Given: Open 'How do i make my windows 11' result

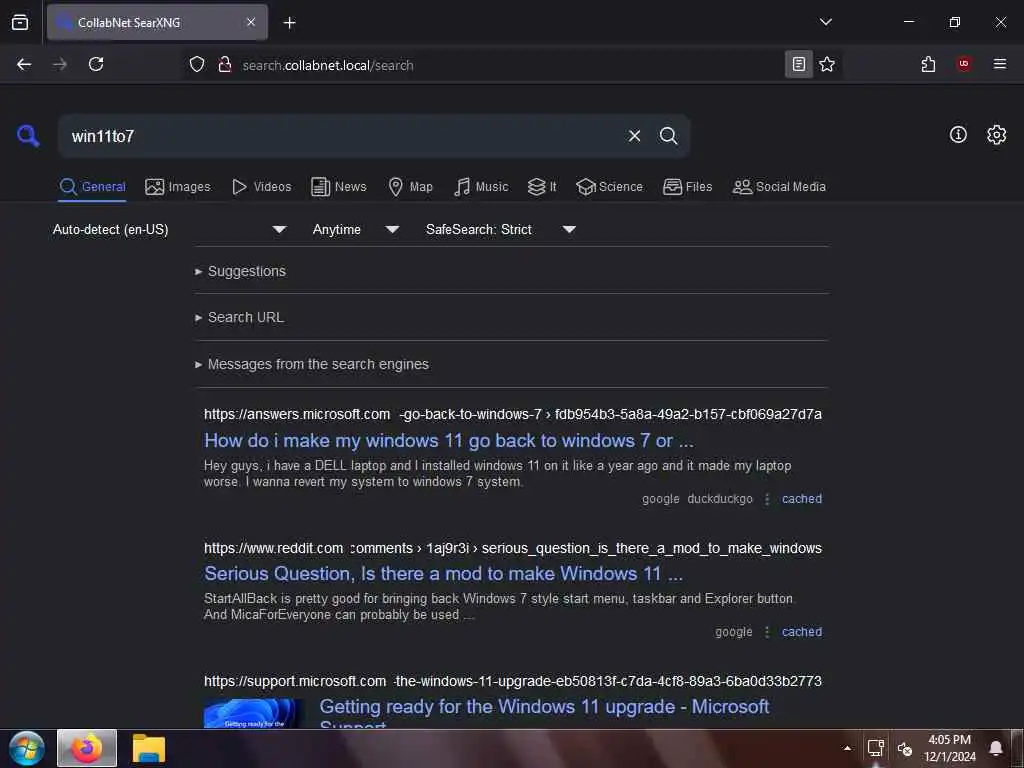Looking at the screenshot, I should (449, 441).
